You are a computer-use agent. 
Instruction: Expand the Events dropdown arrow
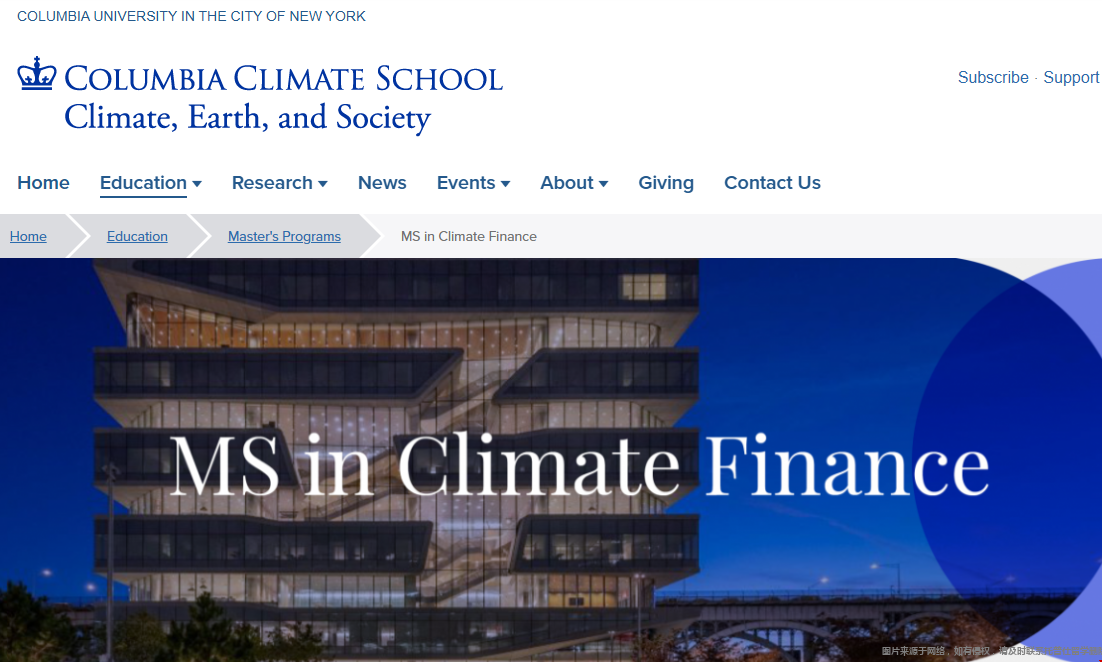tap(506, 184)
